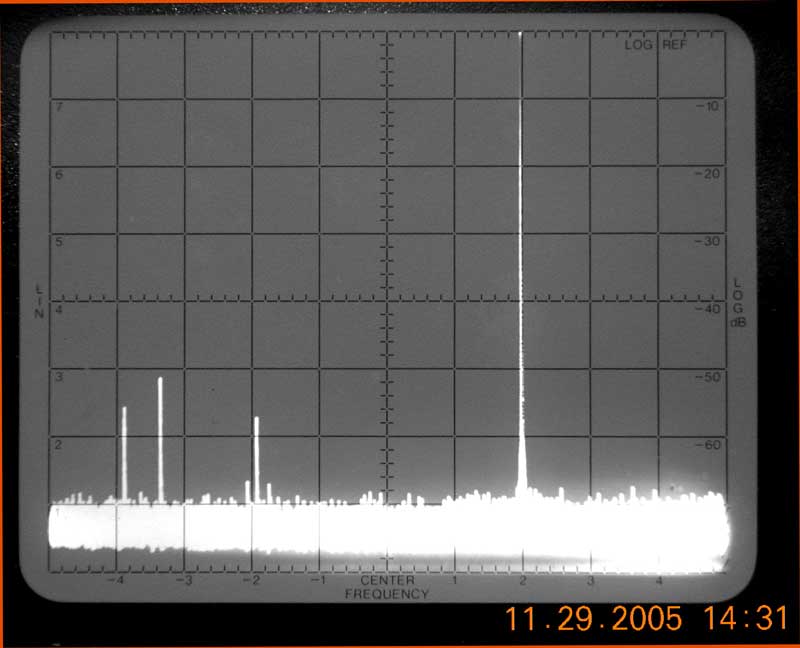The image size is (800, 648).
Task: Click the positive 2 frequency axis label
Action: click(x=523, y=581)
